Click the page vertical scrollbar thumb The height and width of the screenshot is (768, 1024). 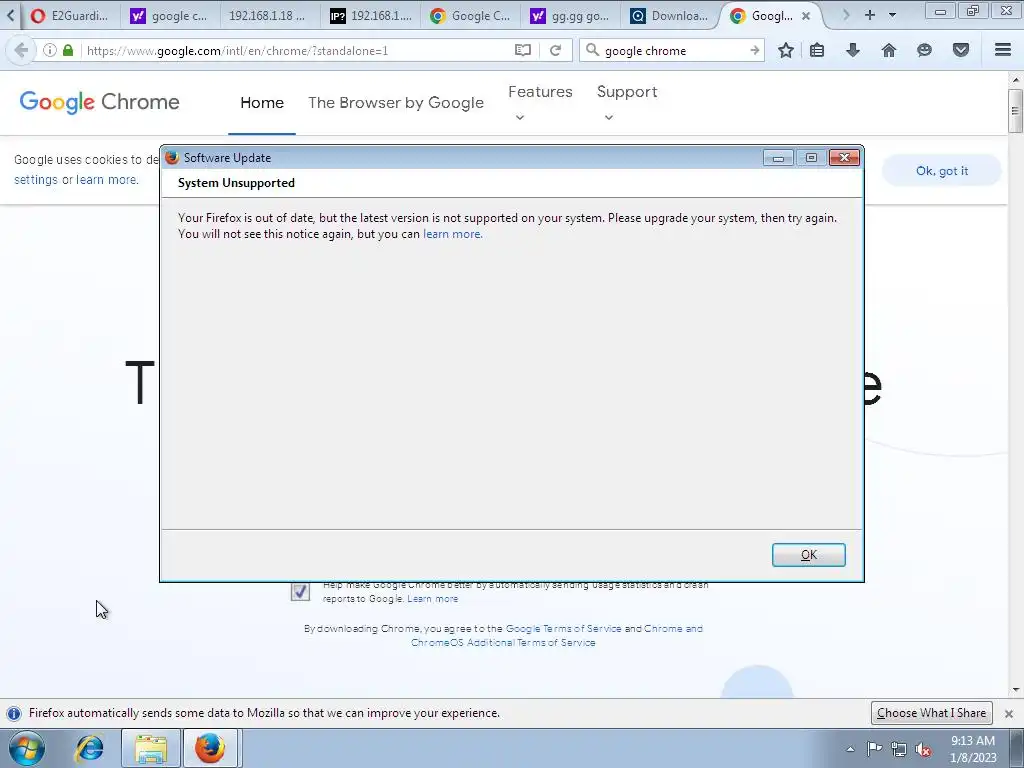click(x=1015, y=111)
